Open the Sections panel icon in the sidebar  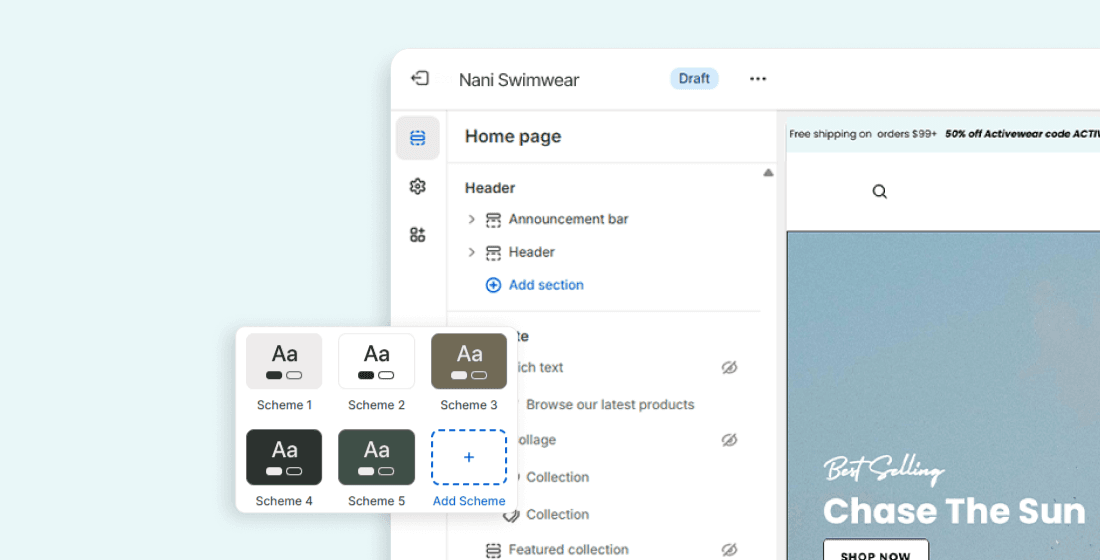[x=417, y=138]
